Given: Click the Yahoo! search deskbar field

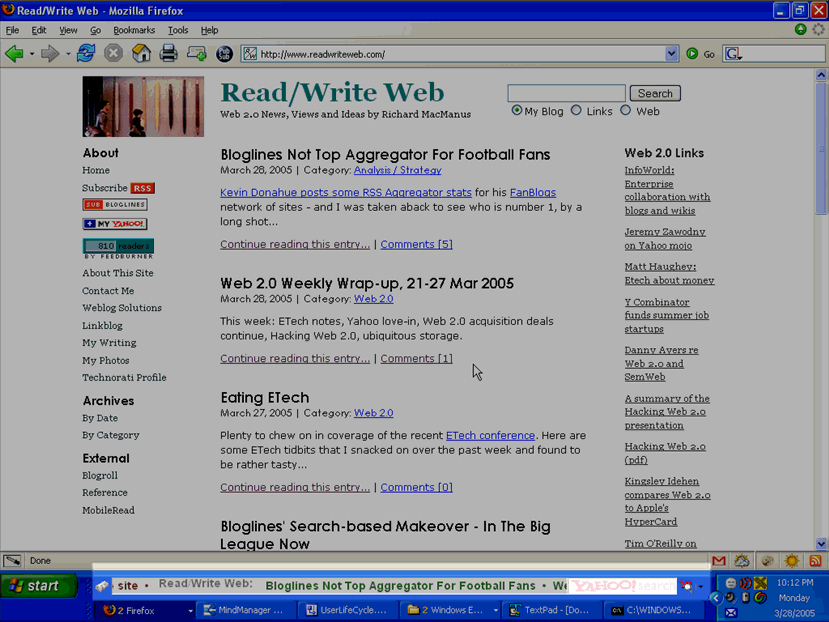Looking at the screenshot, I should (x=622, y=586).
